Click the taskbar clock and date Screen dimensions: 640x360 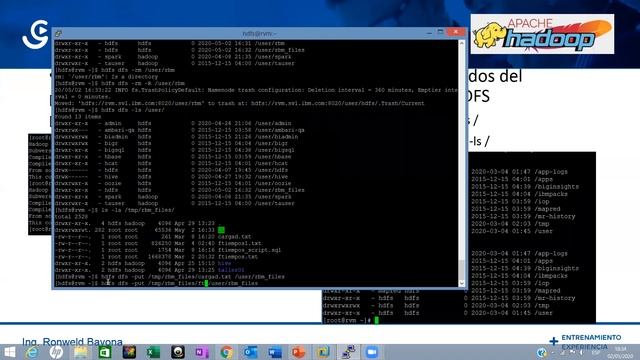pos(620,352)
